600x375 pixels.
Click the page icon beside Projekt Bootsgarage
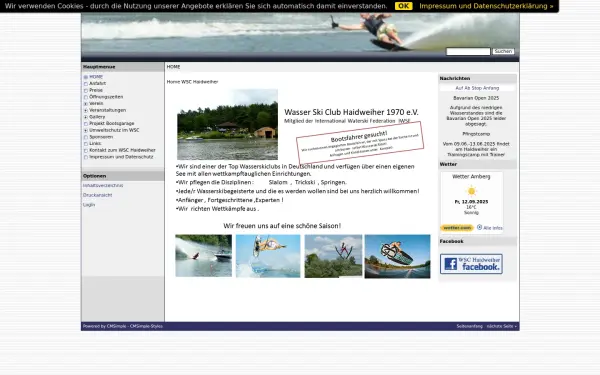click(x=86, y=124)
